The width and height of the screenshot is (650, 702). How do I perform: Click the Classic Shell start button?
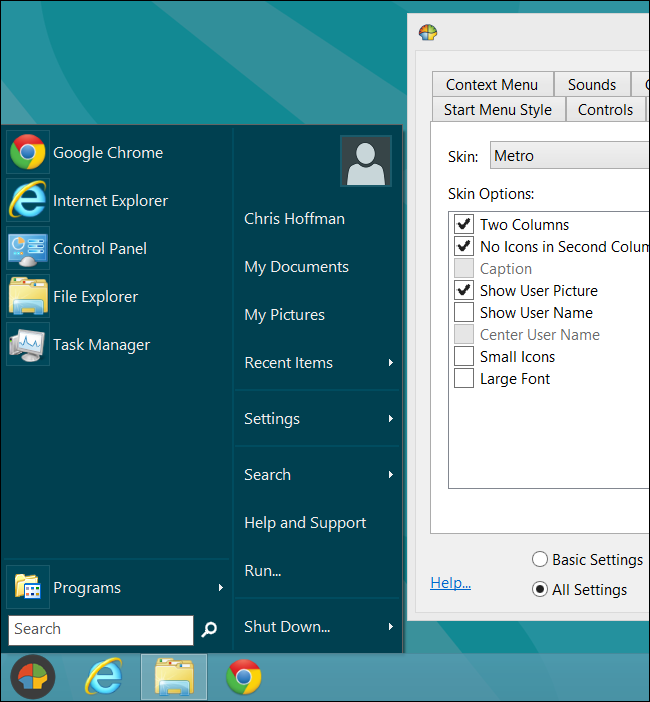[33, 676]
